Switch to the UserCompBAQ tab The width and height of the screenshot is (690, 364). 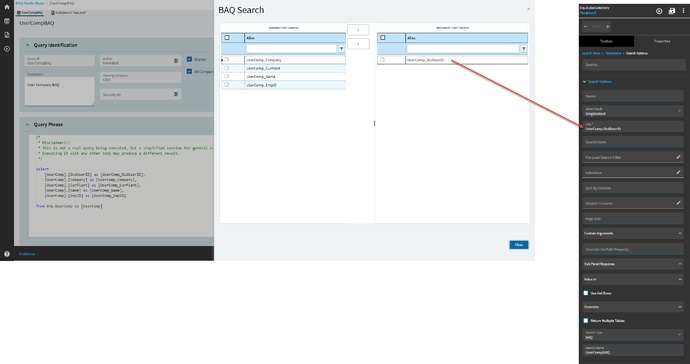pyautogui.click(x=30, y=13)
